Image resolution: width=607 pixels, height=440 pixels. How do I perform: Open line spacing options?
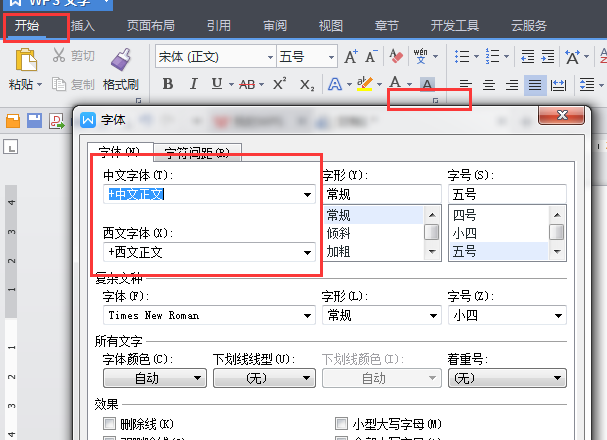click(x=587, y=84)
